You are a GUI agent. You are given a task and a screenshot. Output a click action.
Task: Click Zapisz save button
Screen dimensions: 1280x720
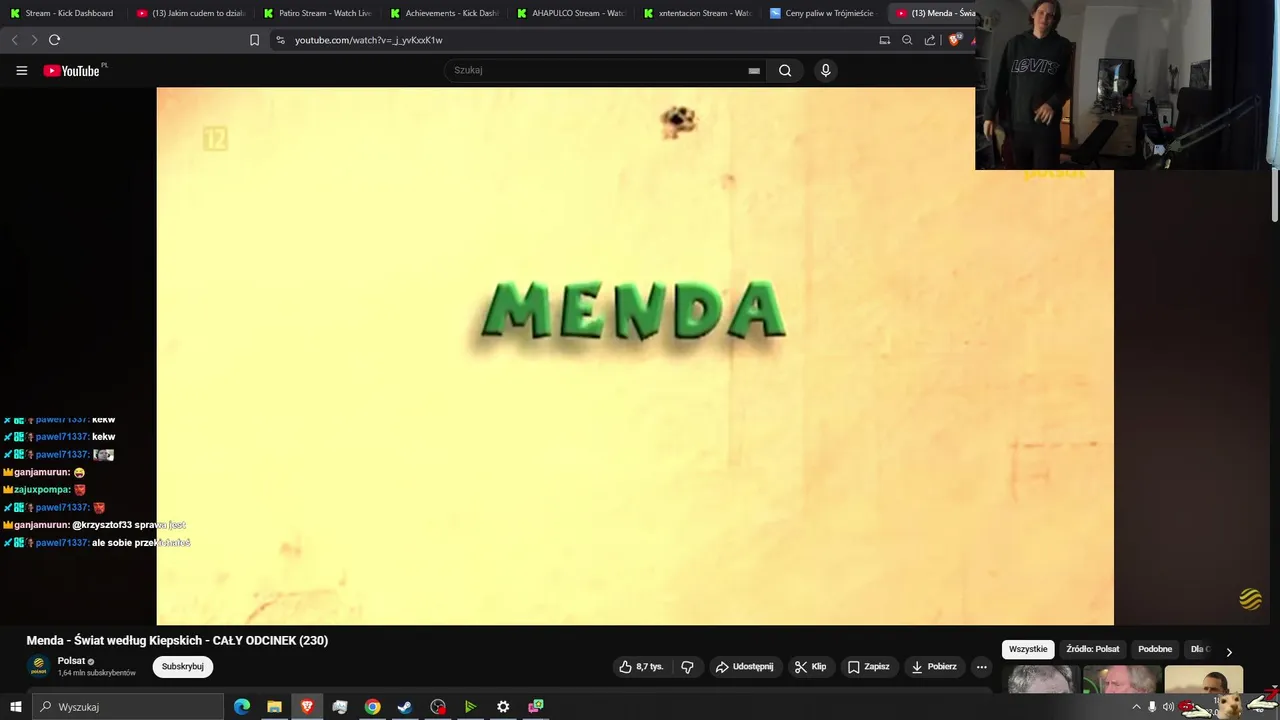(x=868, y=667)
